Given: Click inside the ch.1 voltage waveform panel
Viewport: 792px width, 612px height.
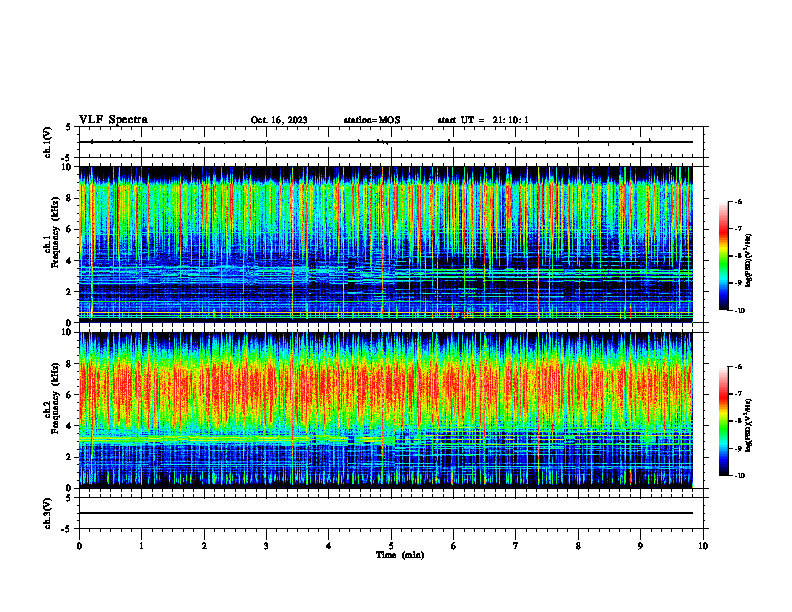Looking at the screenshot, I should pos(391,142).
